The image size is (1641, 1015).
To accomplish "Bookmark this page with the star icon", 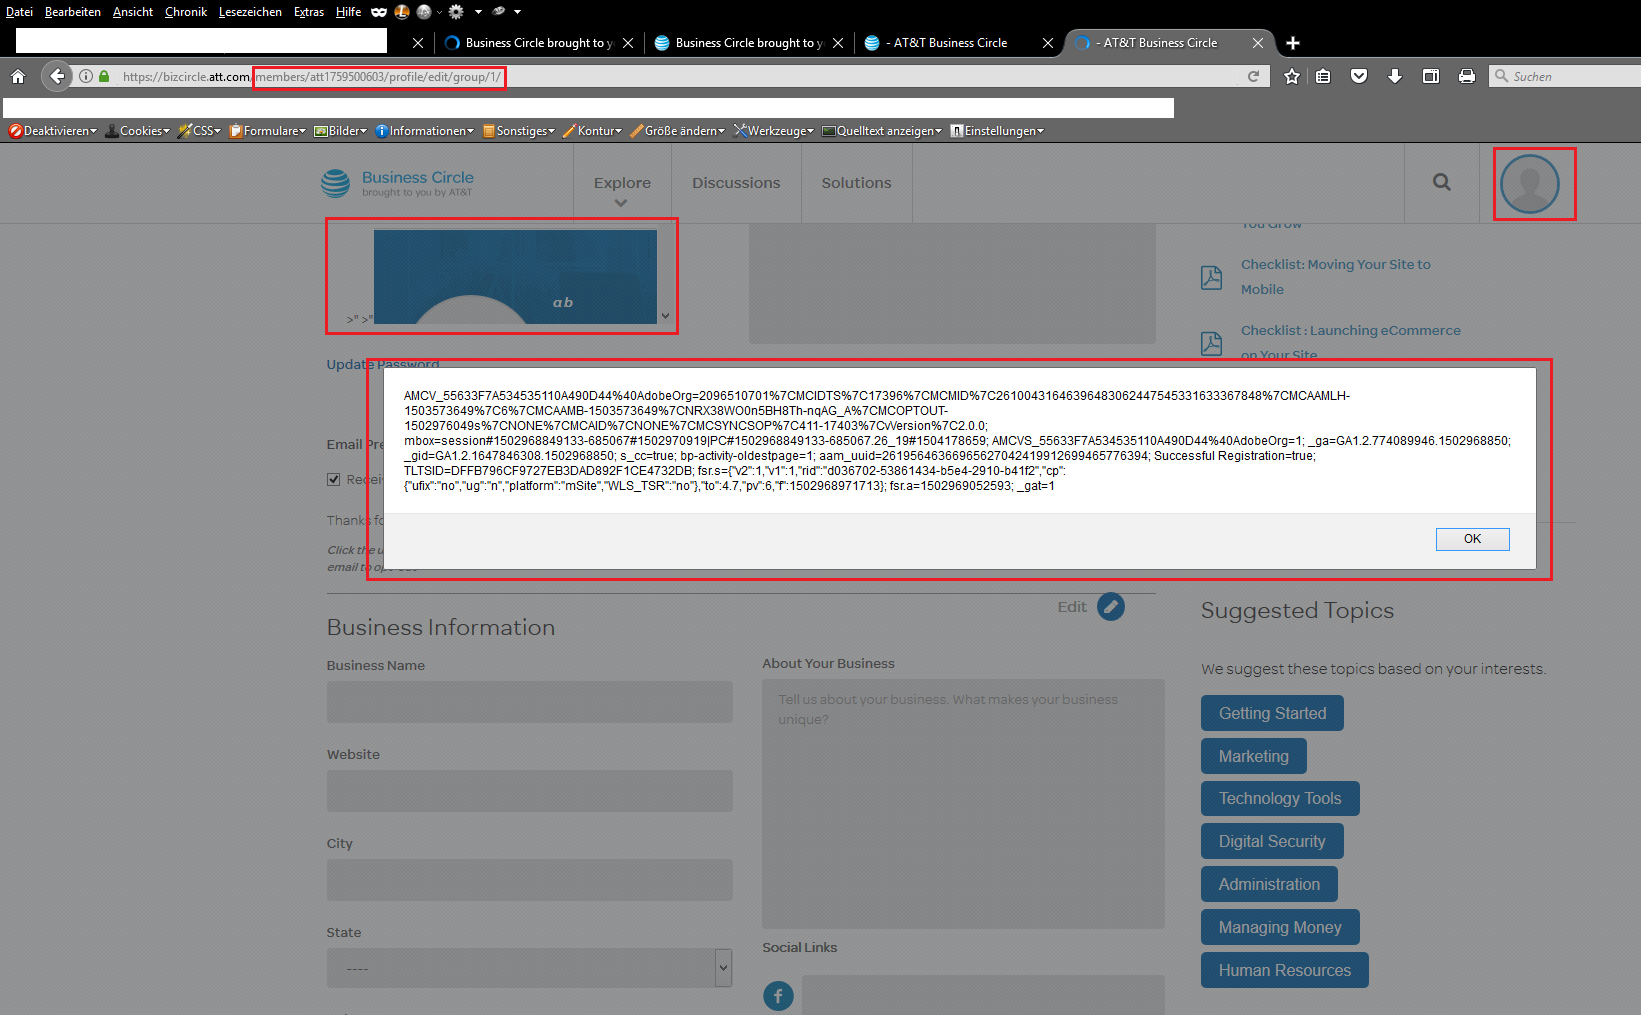I will pyautogui.click(x=1292, y=77).
